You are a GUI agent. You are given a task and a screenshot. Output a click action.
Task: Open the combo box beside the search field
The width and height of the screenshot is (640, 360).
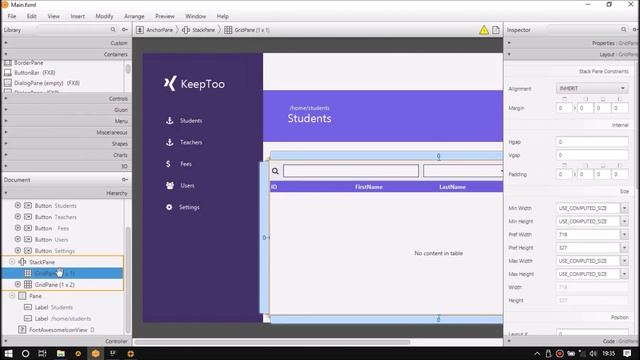tap(463, 171)
